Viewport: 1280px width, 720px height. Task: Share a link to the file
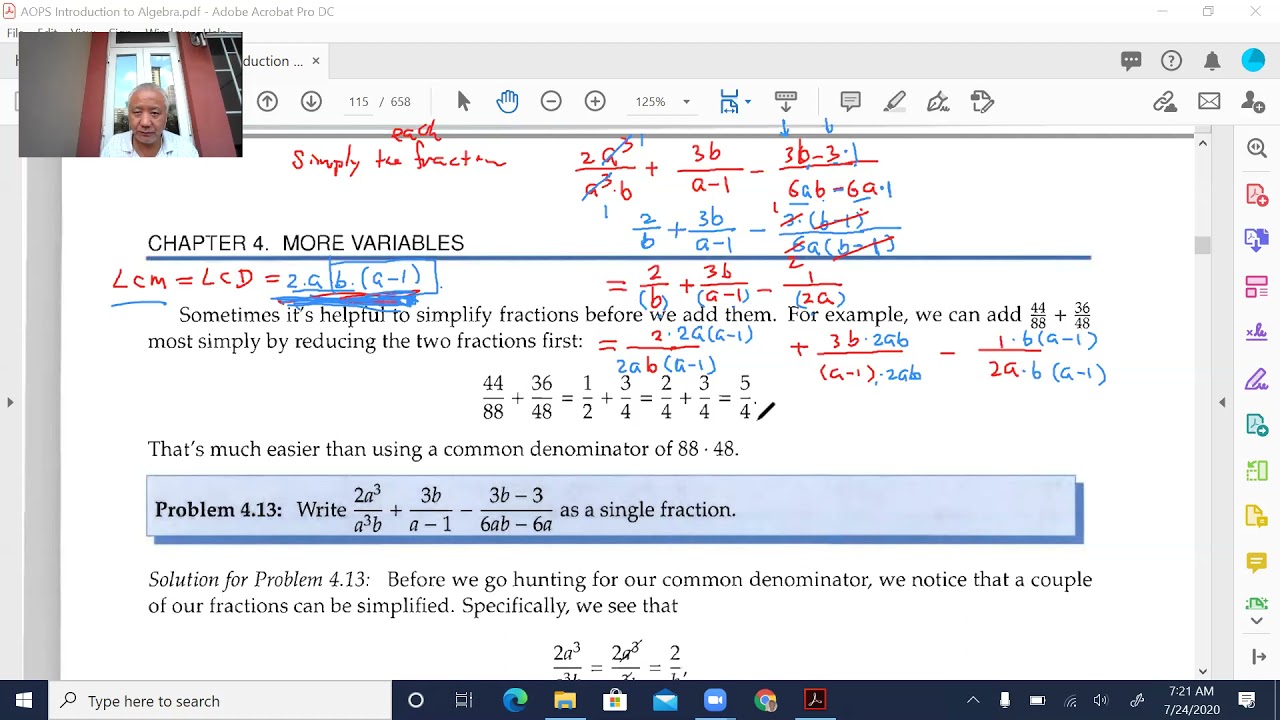(1164, 101)
